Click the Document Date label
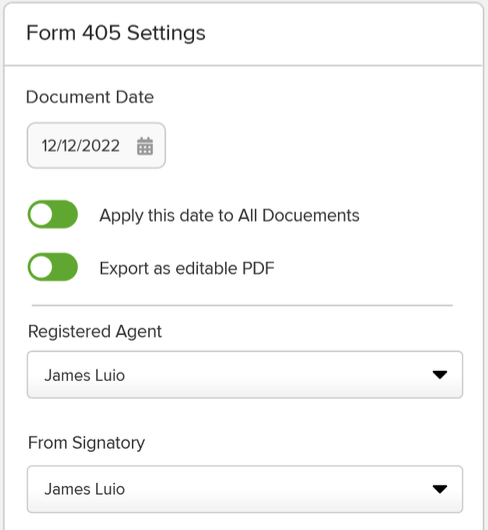 [90, 97]
